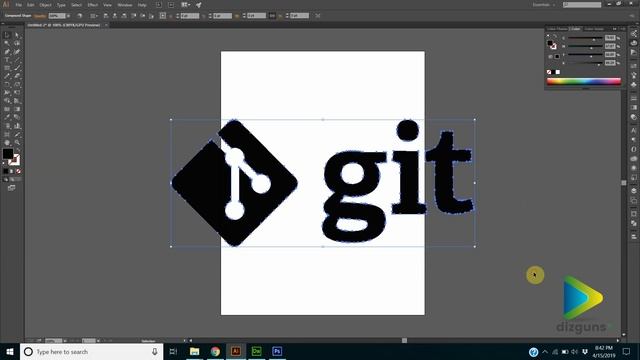Adjust the Magenta slider in Color panel
This screenshot has height=360, width=640.
coord(585,47)
